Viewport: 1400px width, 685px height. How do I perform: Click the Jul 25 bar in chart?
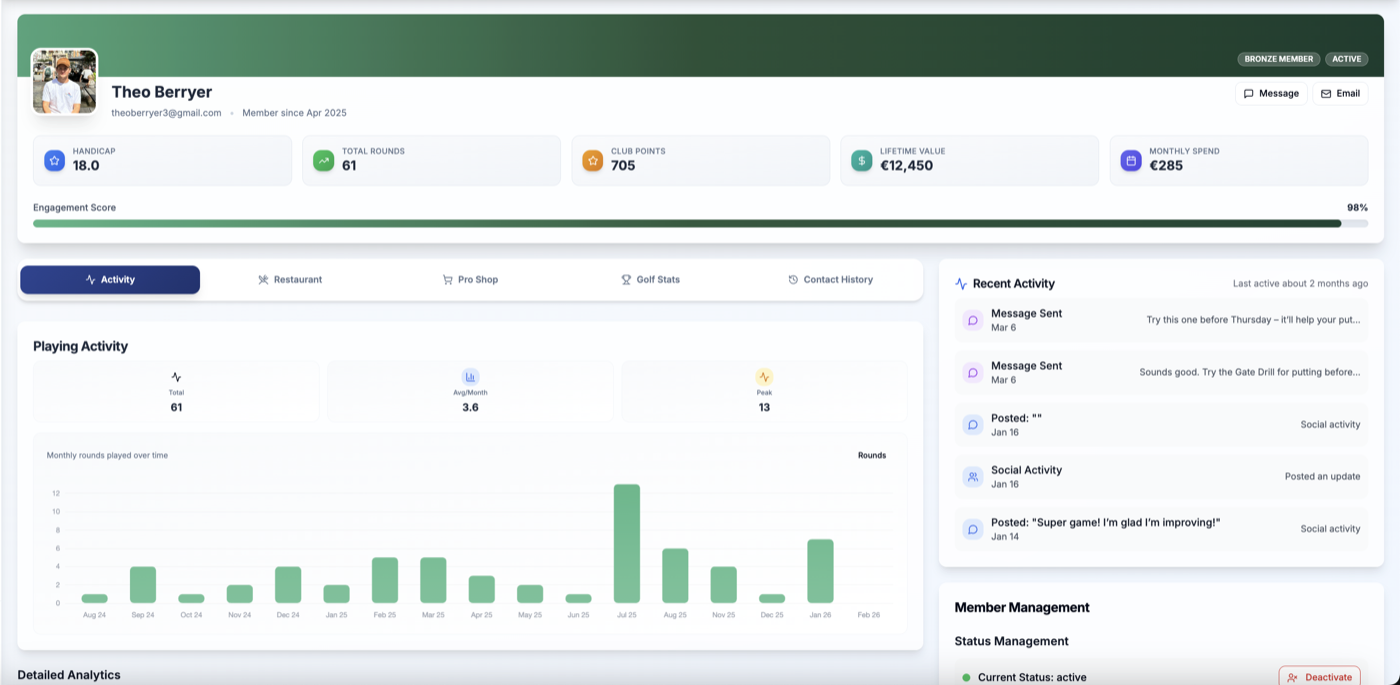coord(627,544)
